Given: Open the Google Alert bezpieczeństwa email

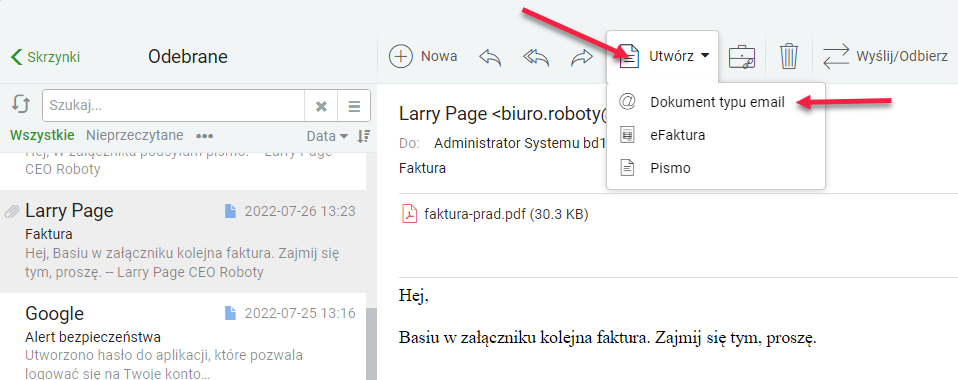Looking at the screenshot, I should click(183, 337).
